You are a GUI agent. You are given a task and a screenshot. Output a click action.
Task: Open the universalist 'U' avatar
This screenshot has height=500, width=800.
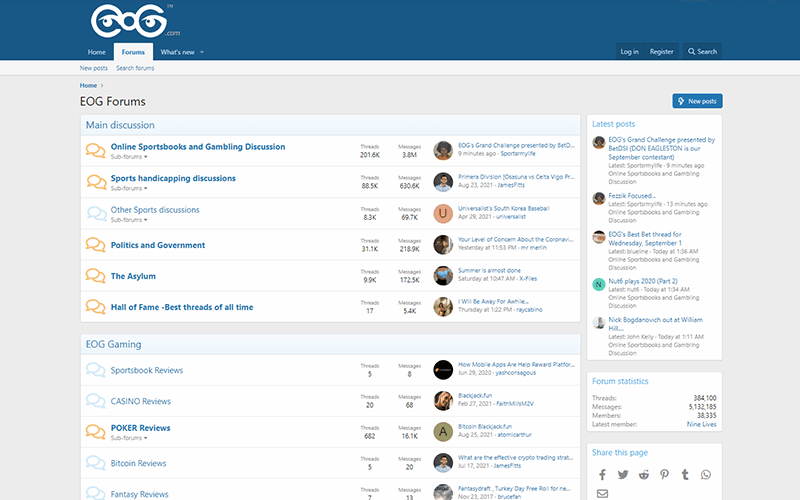tap(443, 213)
